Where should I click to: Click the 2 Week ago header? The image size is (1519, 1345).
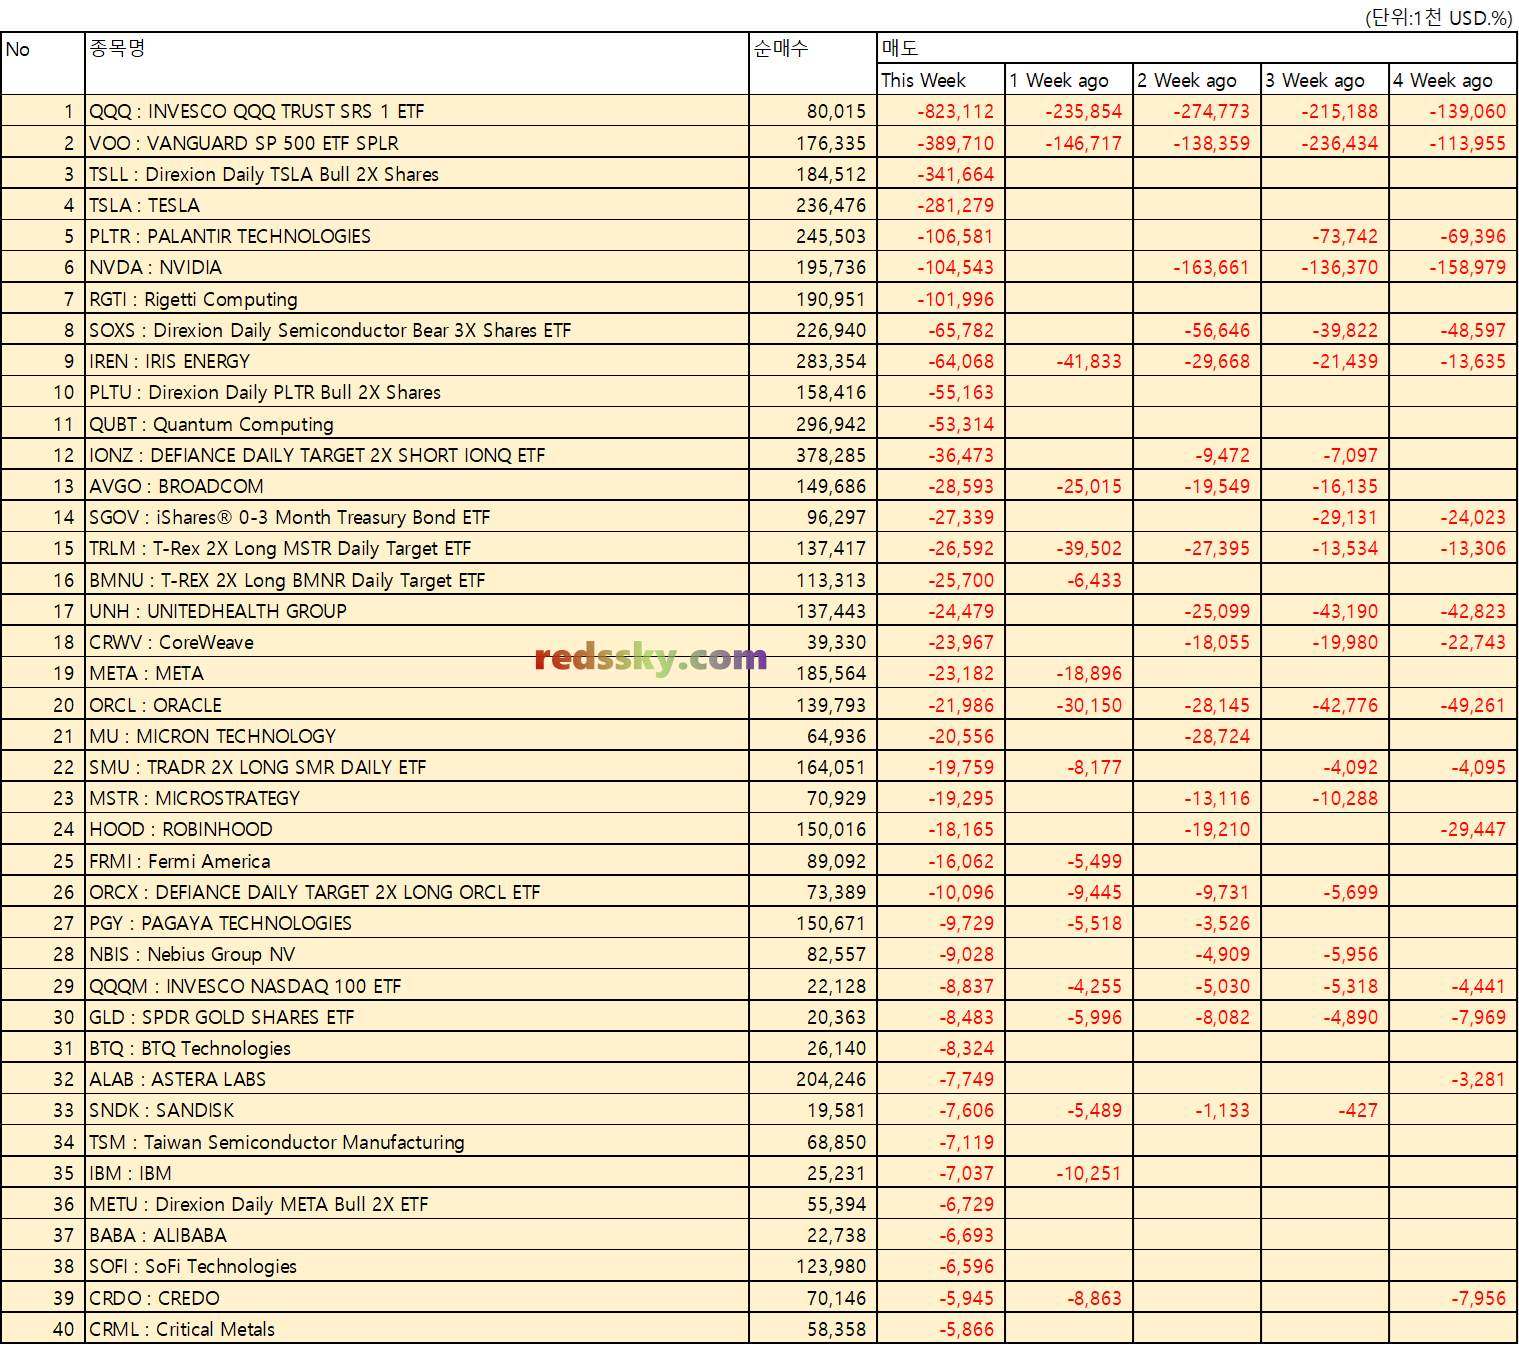[x=1197, y=80]
